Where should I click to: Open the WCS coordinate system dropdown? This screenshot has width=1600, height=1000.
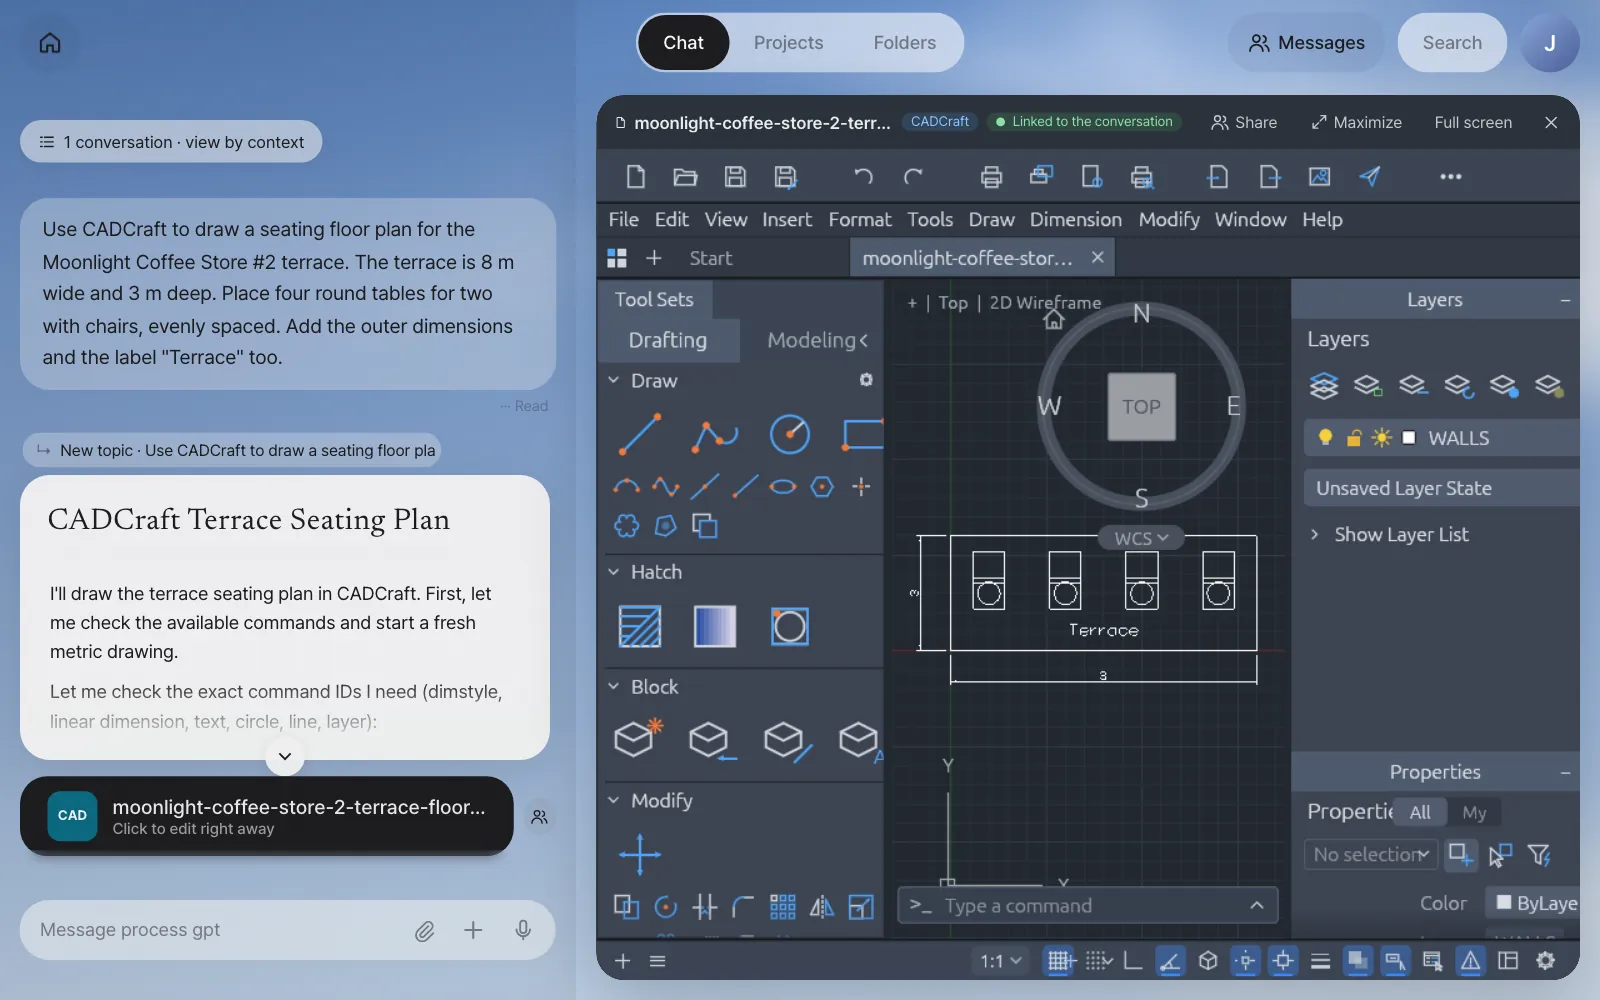[1141, 538]
